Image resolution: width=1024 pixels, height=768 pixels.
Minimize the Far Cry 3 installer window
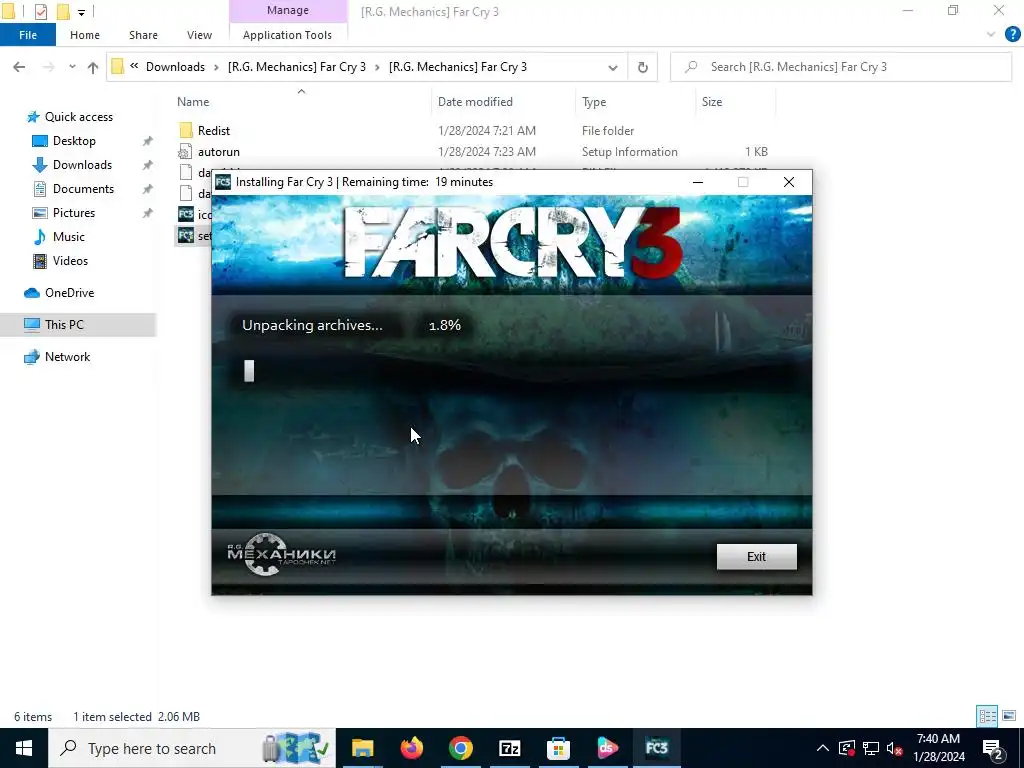point(697,182)
